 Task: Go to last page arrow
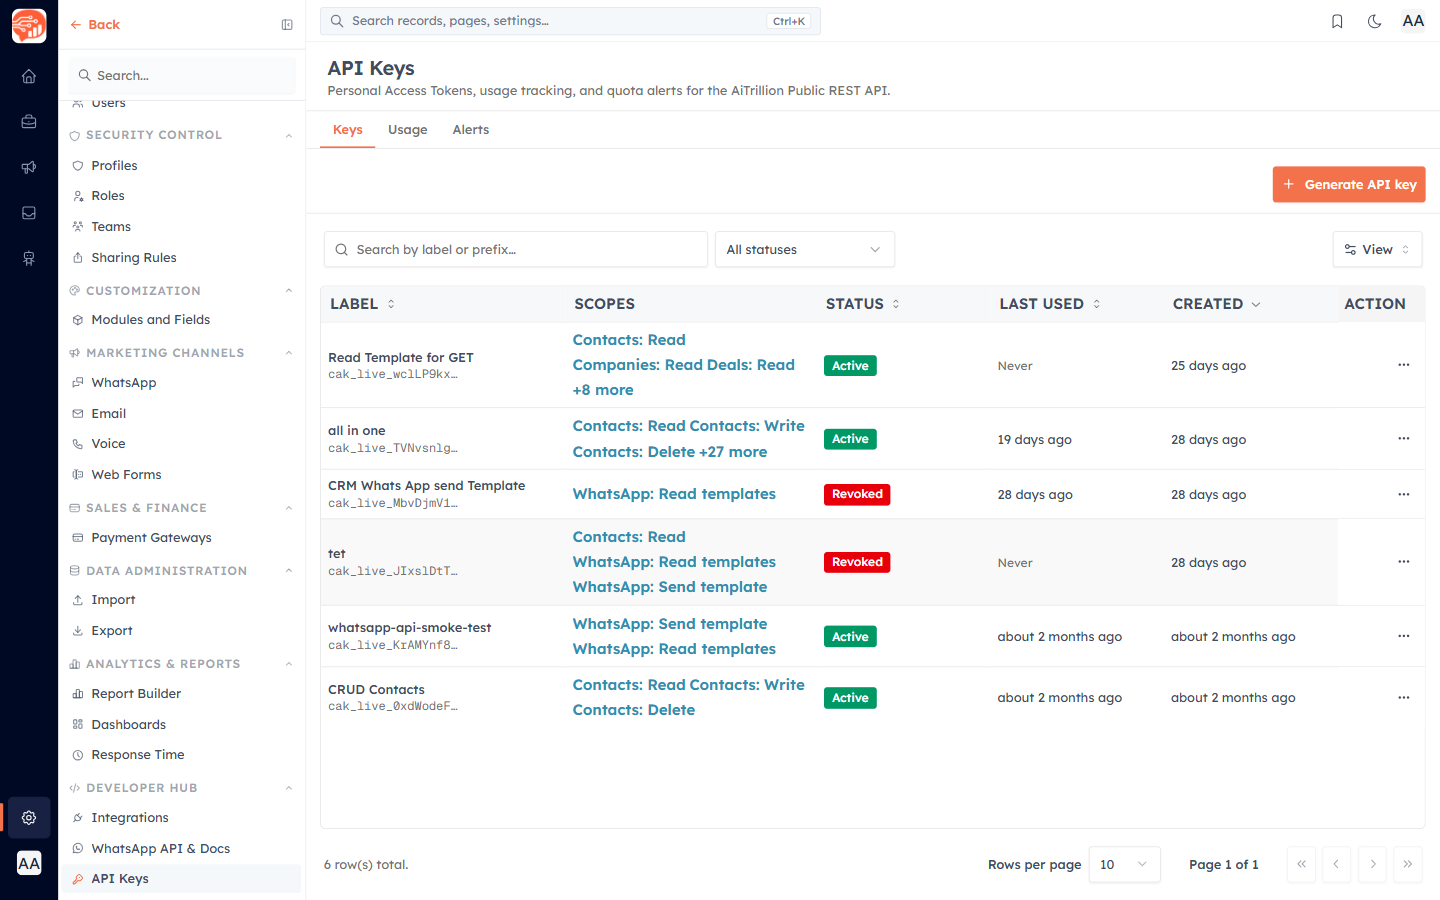tap(1407, 864)
